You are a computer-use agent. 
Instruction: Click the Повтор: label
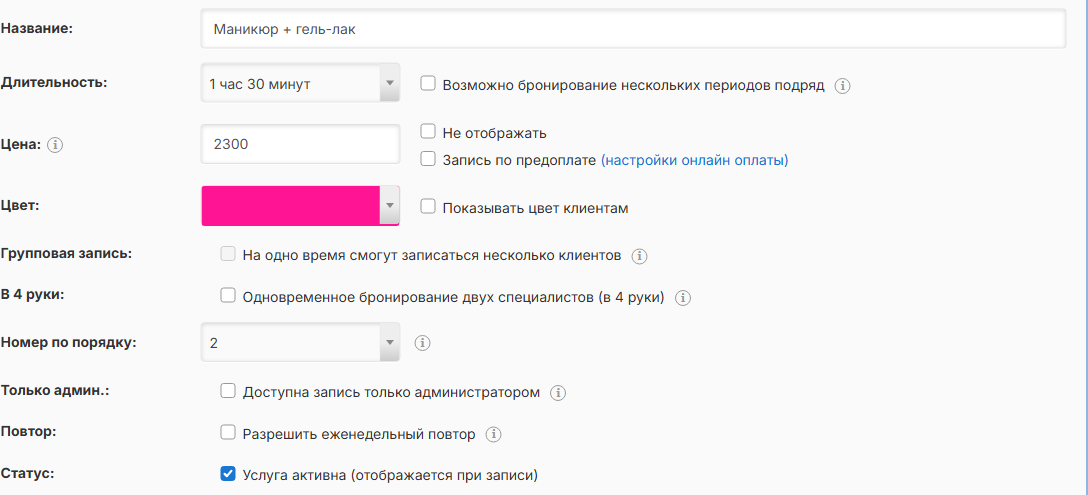(x=28, y=431)
